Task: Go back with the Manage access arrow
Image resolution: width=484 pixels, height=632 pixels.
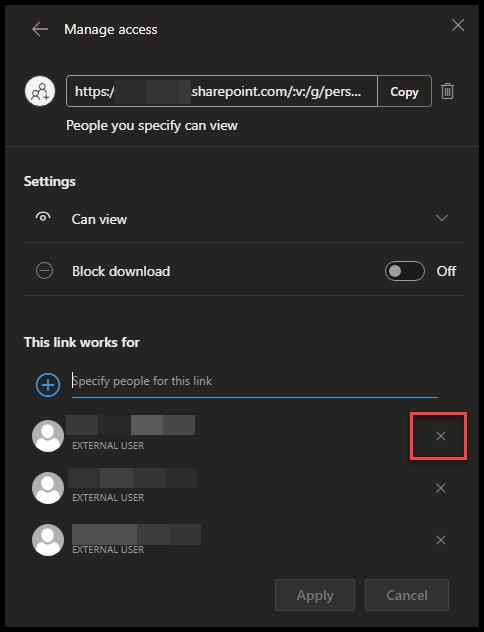Action: [x=40, y=29]
